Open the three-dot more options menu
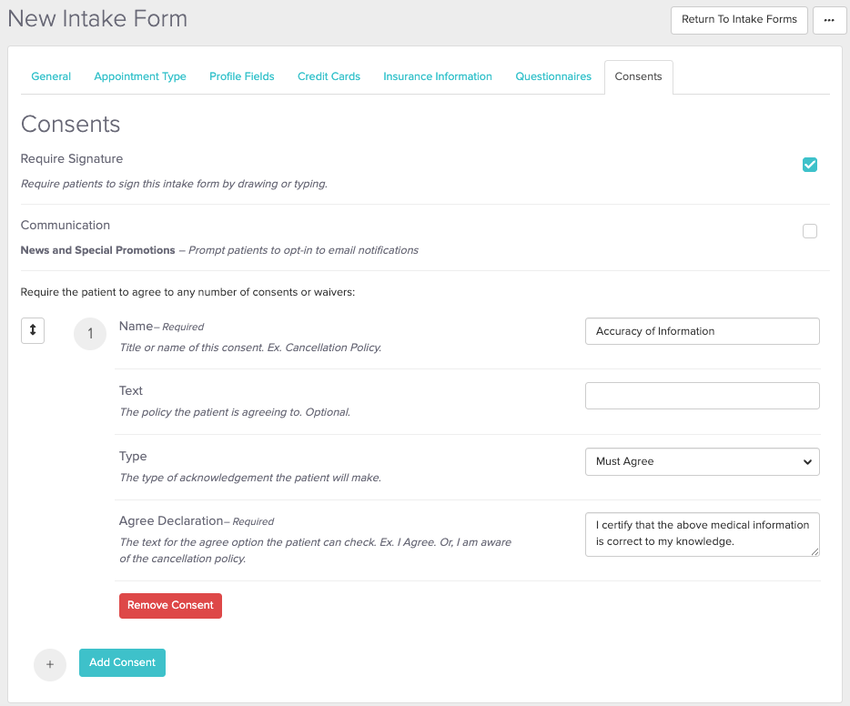Screen dimensions: 850x706 tap(829, 20)
